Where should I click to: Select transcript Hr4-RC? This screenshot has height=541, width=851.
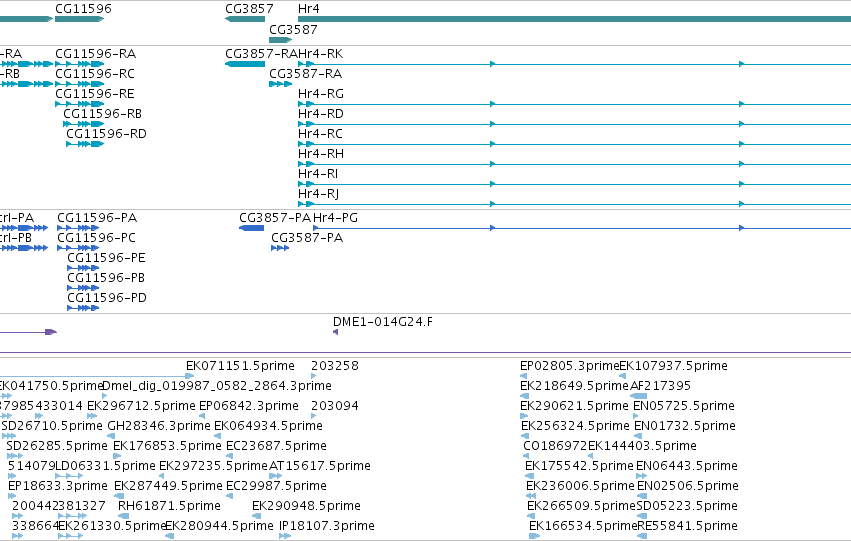coord(320,134)
